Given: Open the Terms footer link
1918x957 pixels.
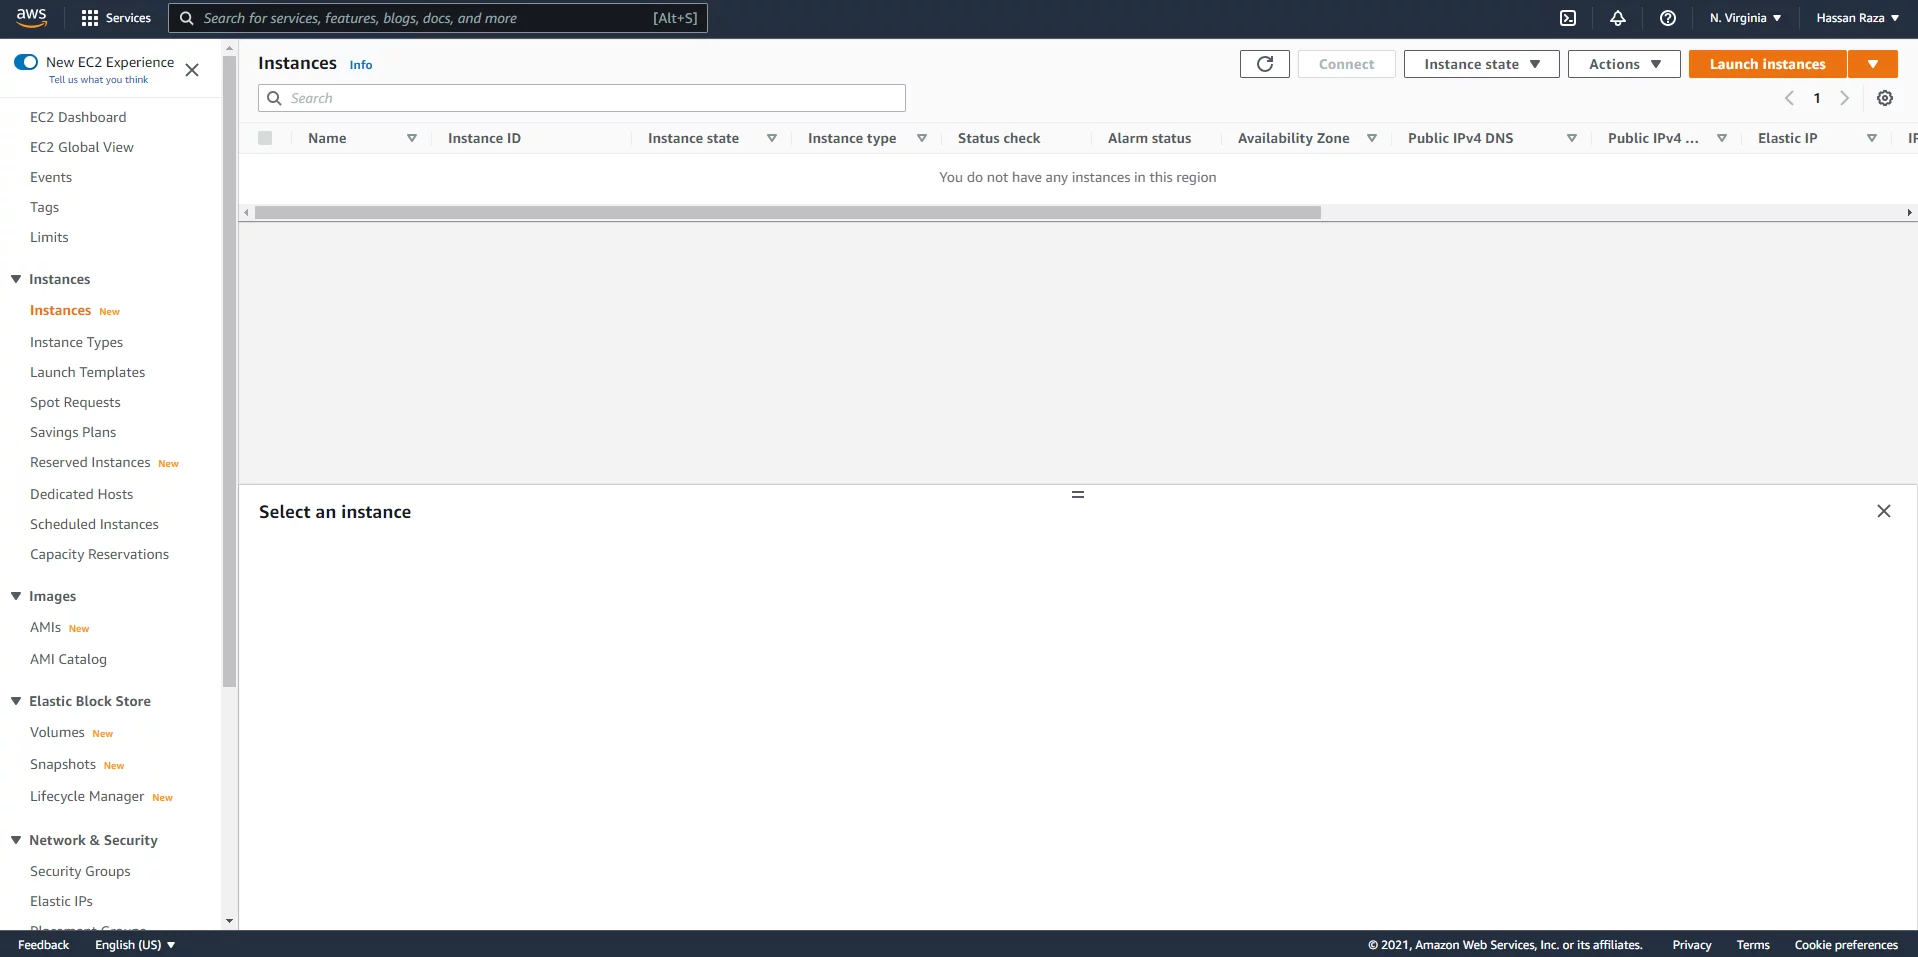Looking at the screenshot, I should (1753, 945).
